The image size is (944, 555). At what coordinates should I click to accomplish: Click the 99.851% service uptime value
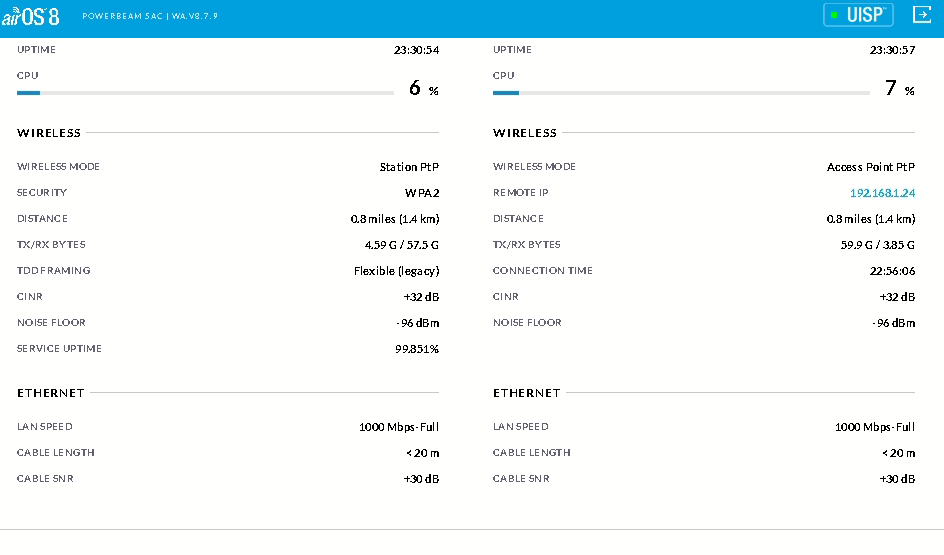[416, 349]
